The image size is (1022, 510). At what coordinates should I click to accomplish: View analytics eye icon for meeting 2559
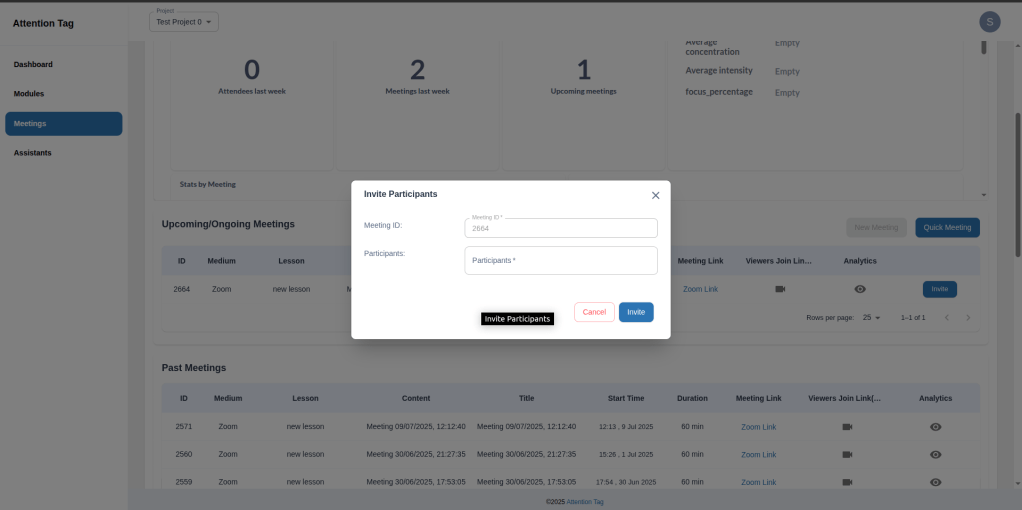[x=935, y=482]
